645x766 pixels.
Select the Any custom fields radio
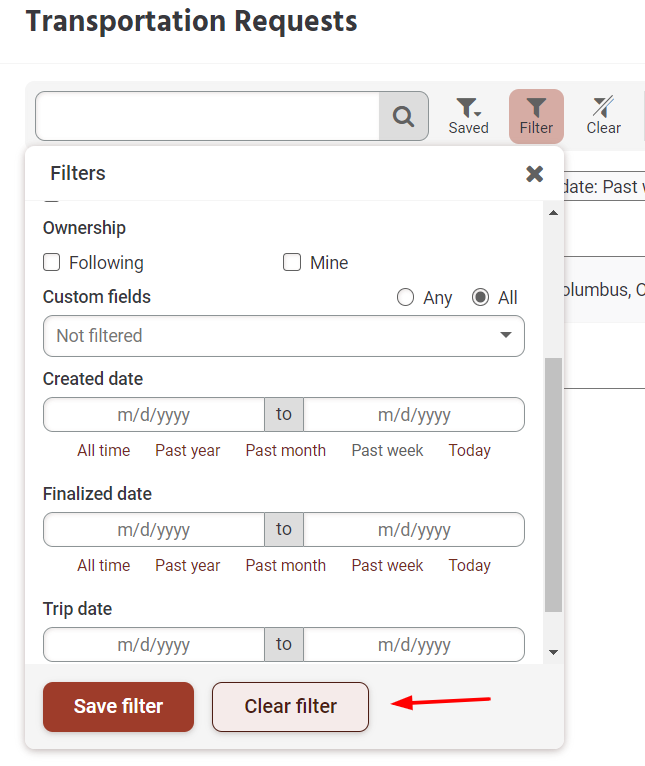[405, 297]
